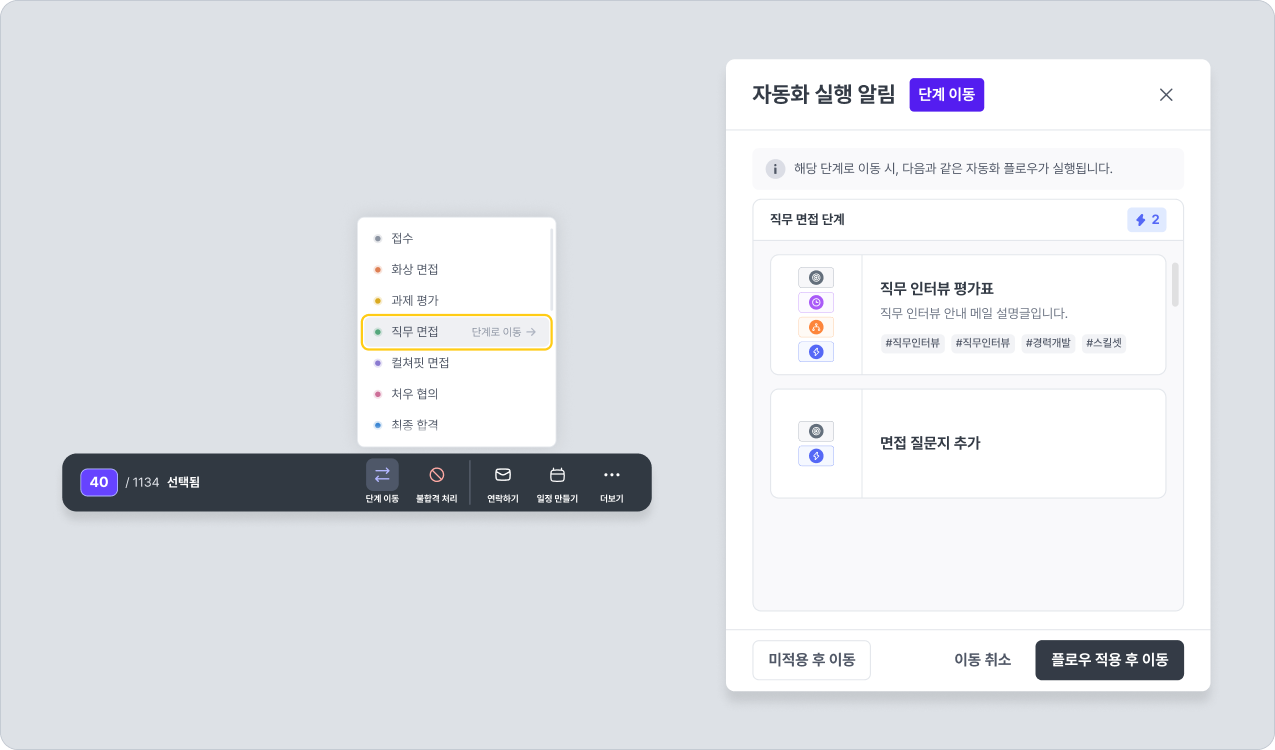This screenshot has height=750, width=1275.
Task: Click the 미적용 후 이동 button
Action: (x=811, y=660)
